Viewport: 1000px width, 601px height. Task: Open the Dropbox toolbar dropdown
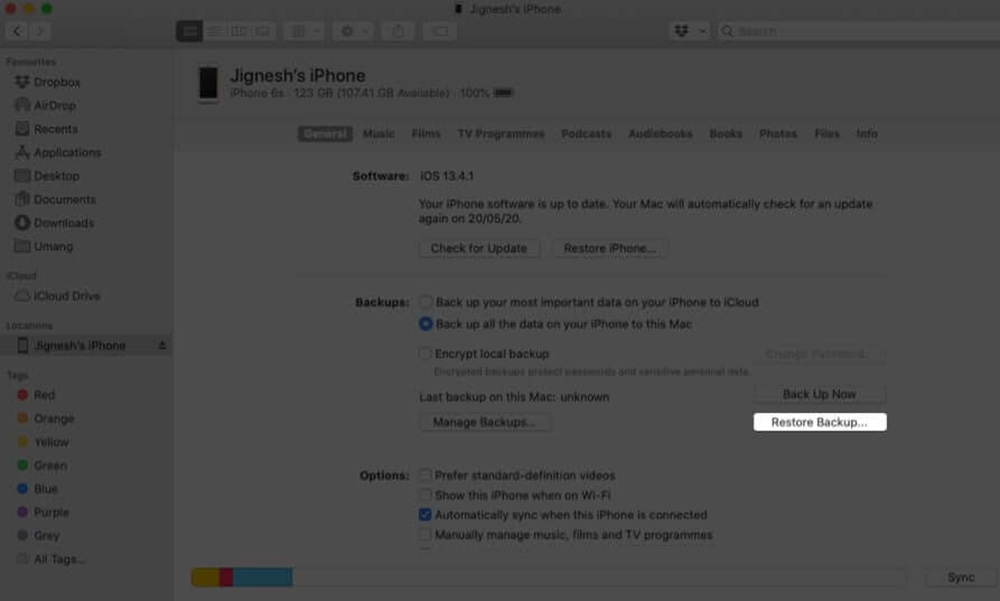[689, 31]
